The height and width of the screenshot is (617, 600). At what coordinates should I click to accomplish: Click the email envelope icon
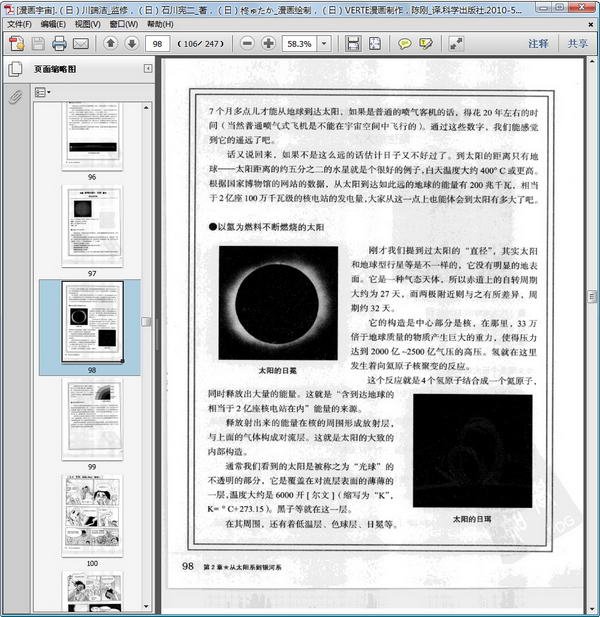pos(81,43)
